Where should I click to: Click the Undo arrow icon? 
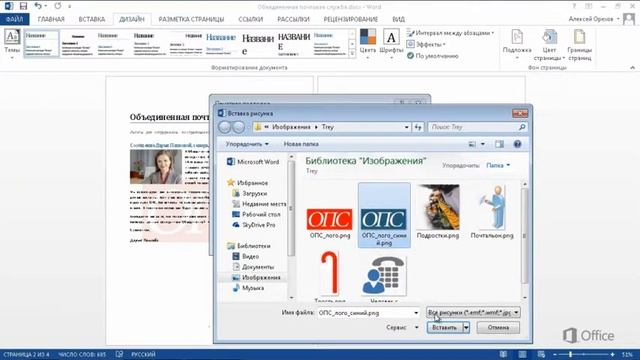click(x=38, y=6)
